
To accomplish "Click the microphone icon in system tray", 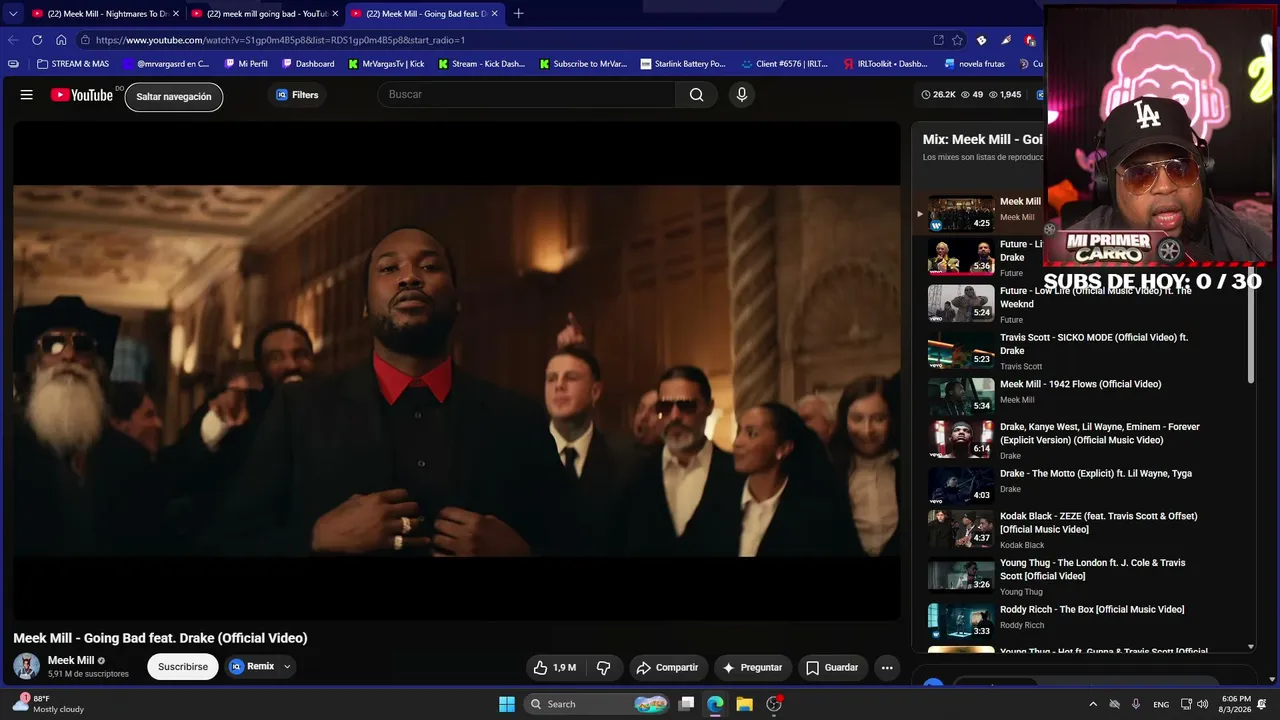I will (1136, 704).
